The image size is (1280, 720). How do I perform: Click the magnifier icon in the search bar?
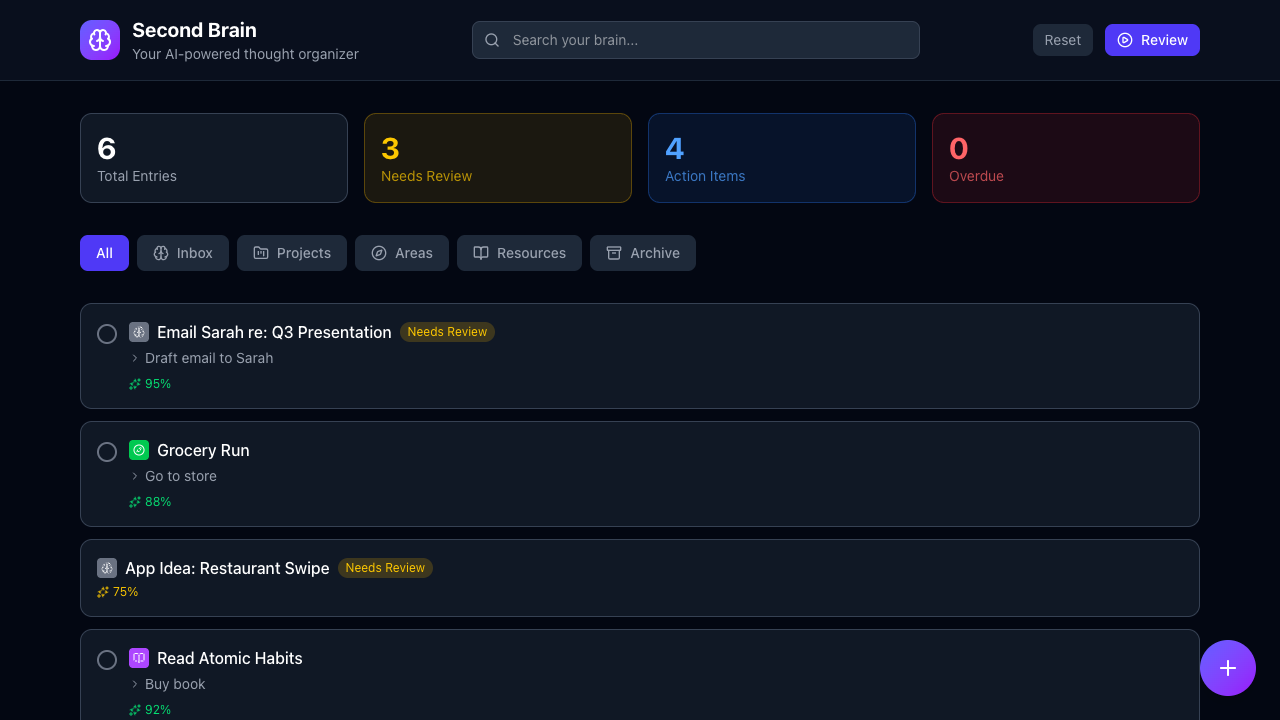(492, 40)
